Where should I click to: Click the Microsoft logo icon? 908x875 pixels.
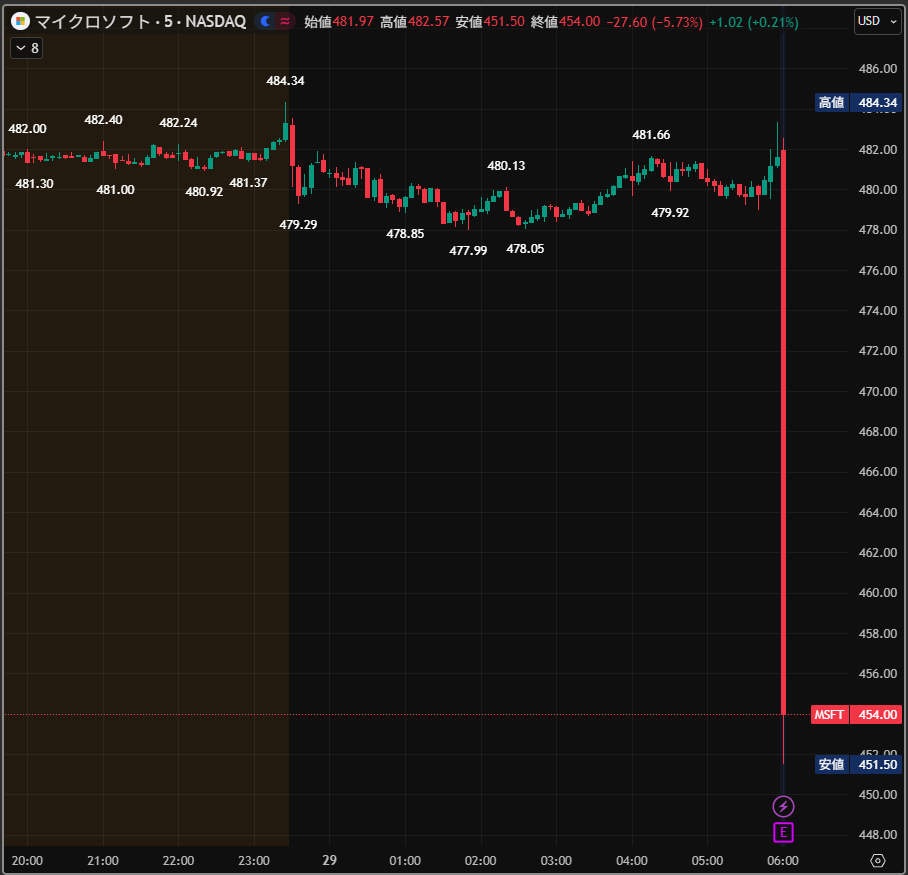point(20,21)
